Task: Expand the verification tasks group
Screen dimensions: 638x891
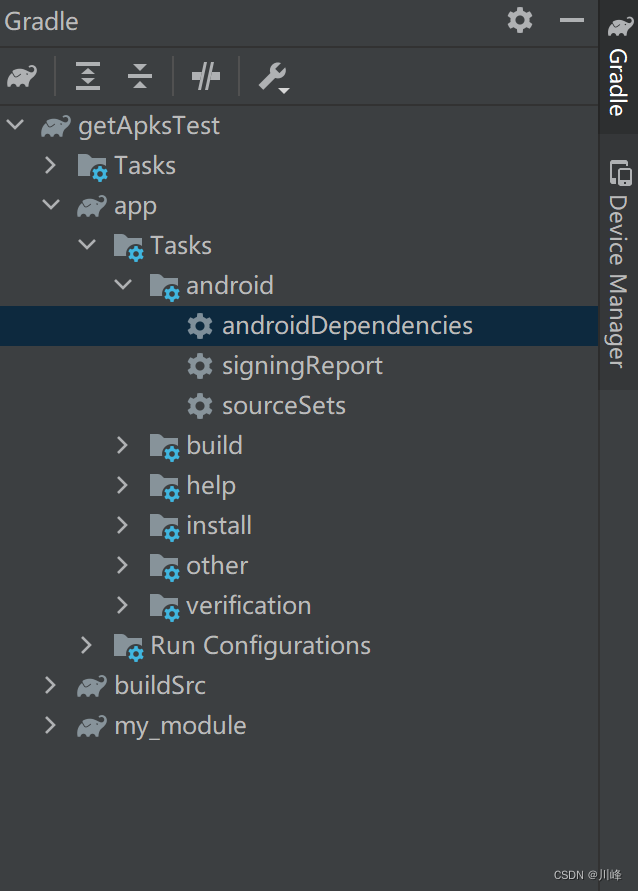Action: click(122, 605)
